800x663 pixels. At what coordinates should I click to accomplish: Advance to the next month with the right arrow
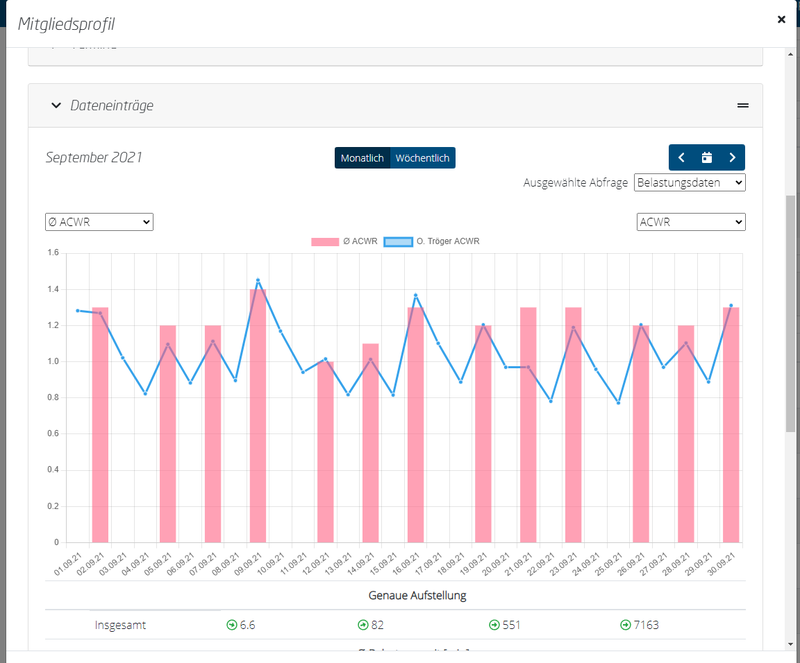point(732,158)
